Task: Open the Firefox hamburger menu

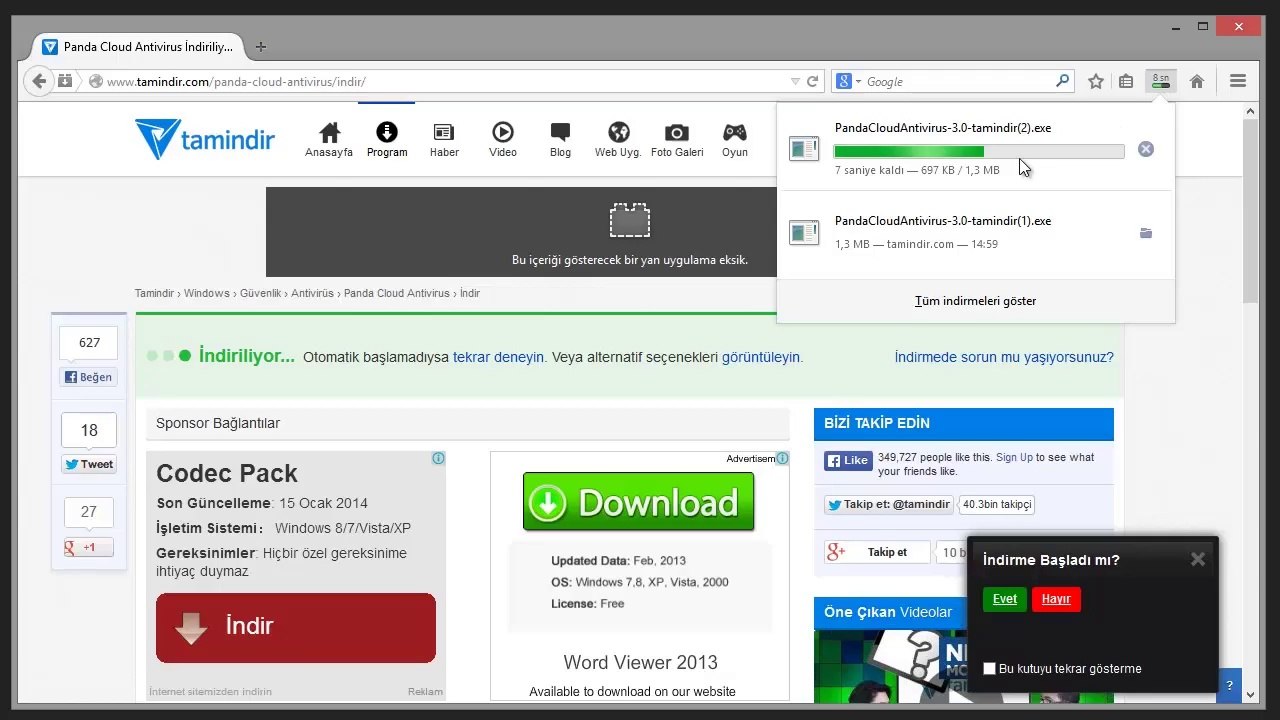Action: click(1238, 82)
